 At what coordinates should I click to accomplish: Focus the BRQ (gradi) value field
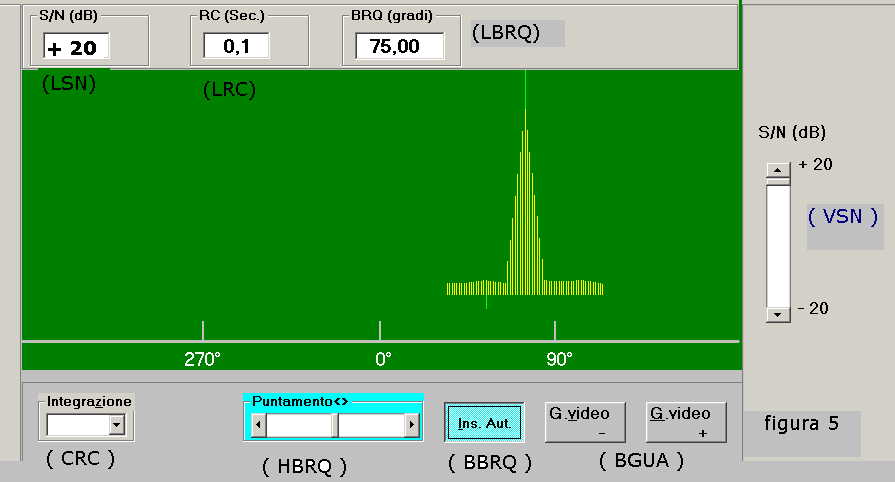click(399, 46)
